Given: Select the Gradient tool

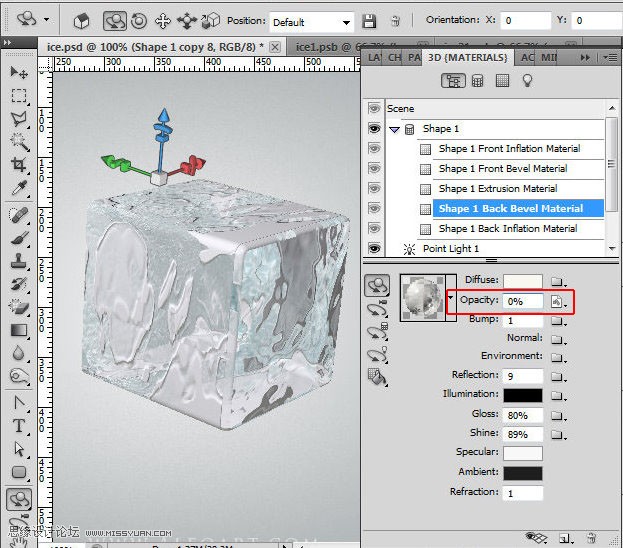Looking at the screenshot, I should pyautogui.click(x=19, y=330).
